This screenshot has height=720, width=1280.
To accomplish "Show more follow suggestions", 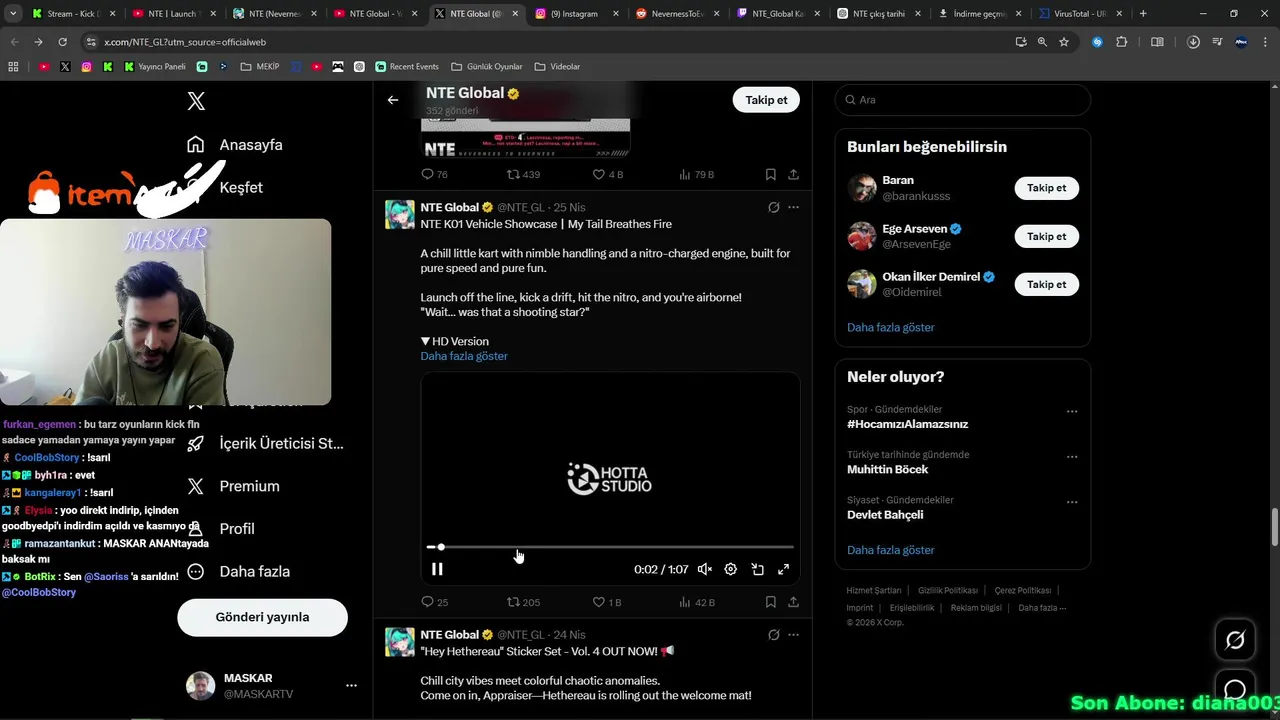I will (891, 327).
